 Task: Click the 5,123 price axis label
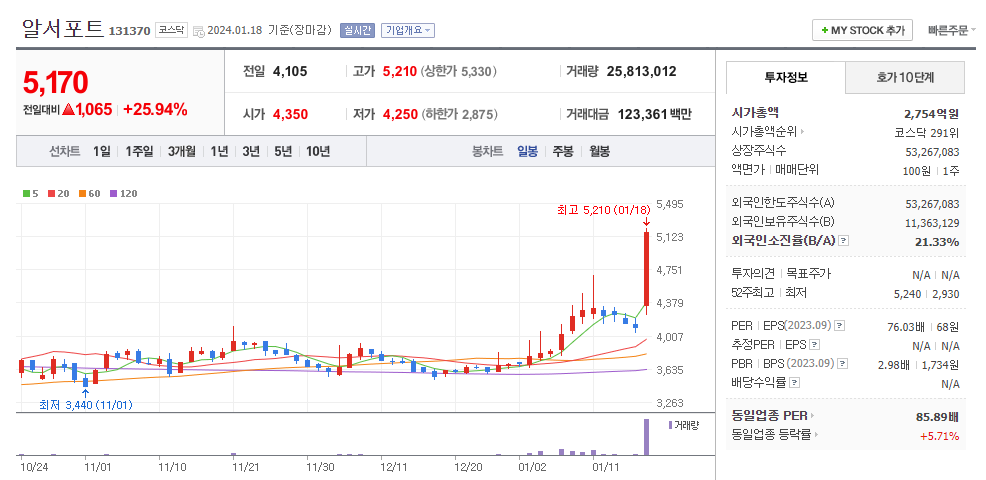click(668, 237)
